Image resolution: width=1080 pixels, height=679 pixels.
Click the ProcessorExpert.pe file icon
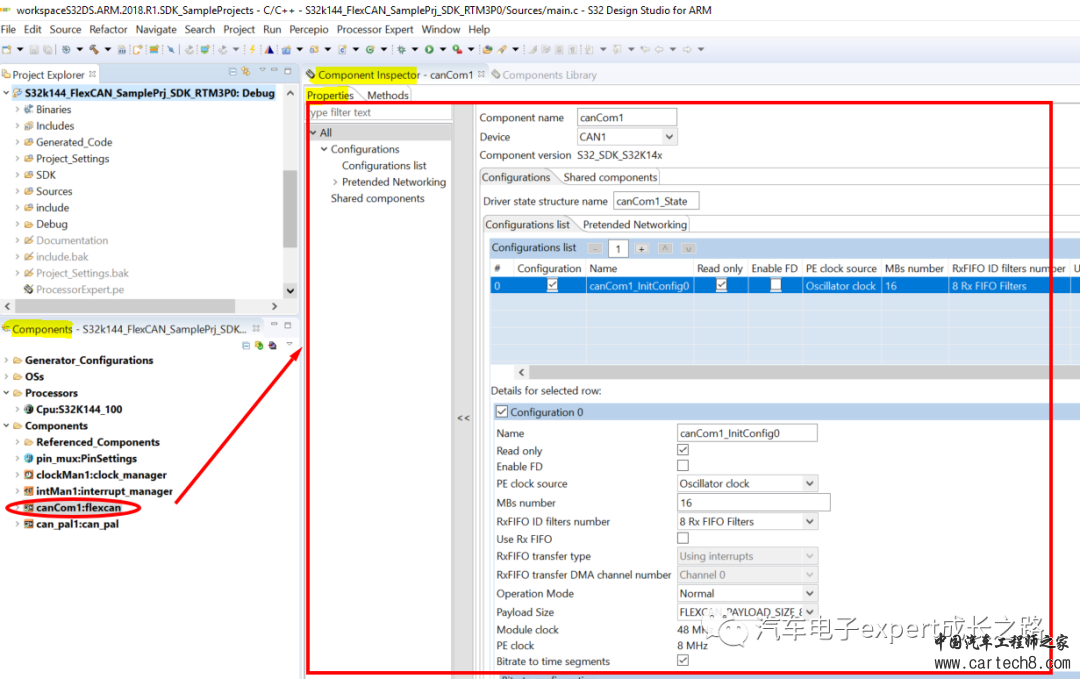click(29, 289)
